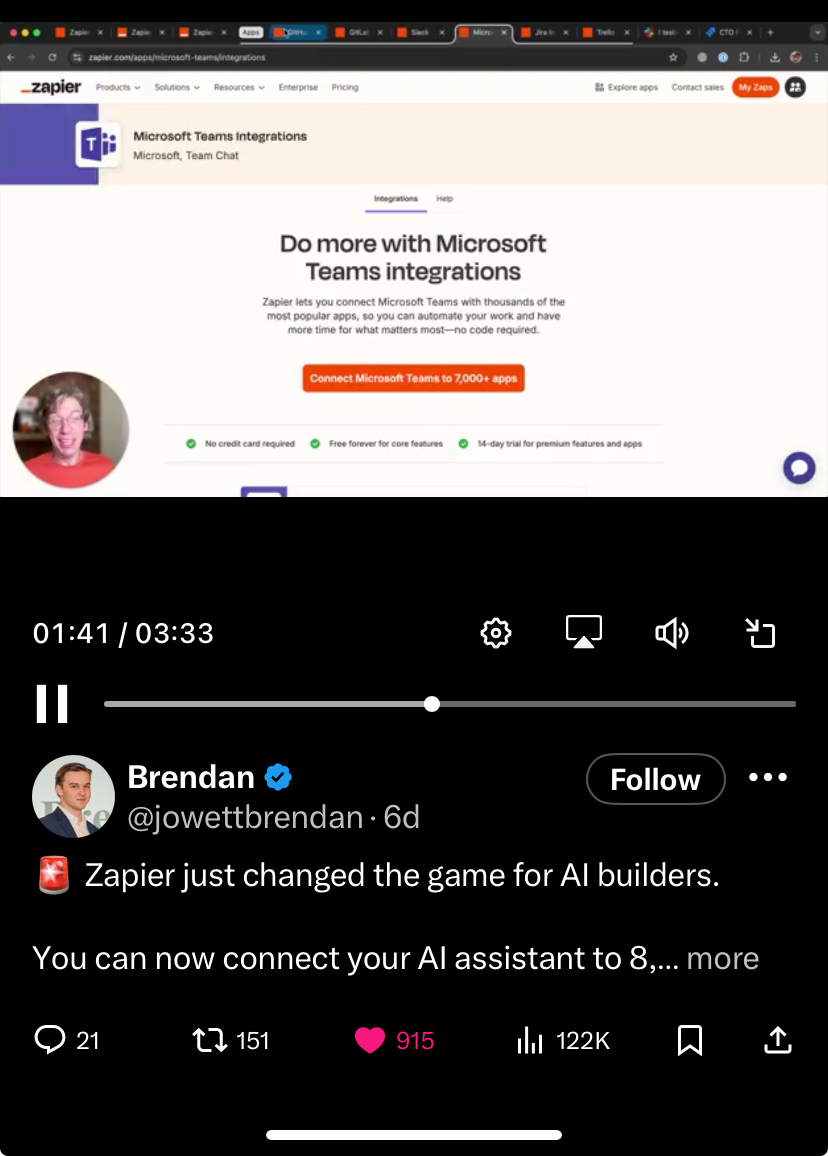Follow Brendan's account
This screenshot has width=828, height=1156.
coord(655,779)
